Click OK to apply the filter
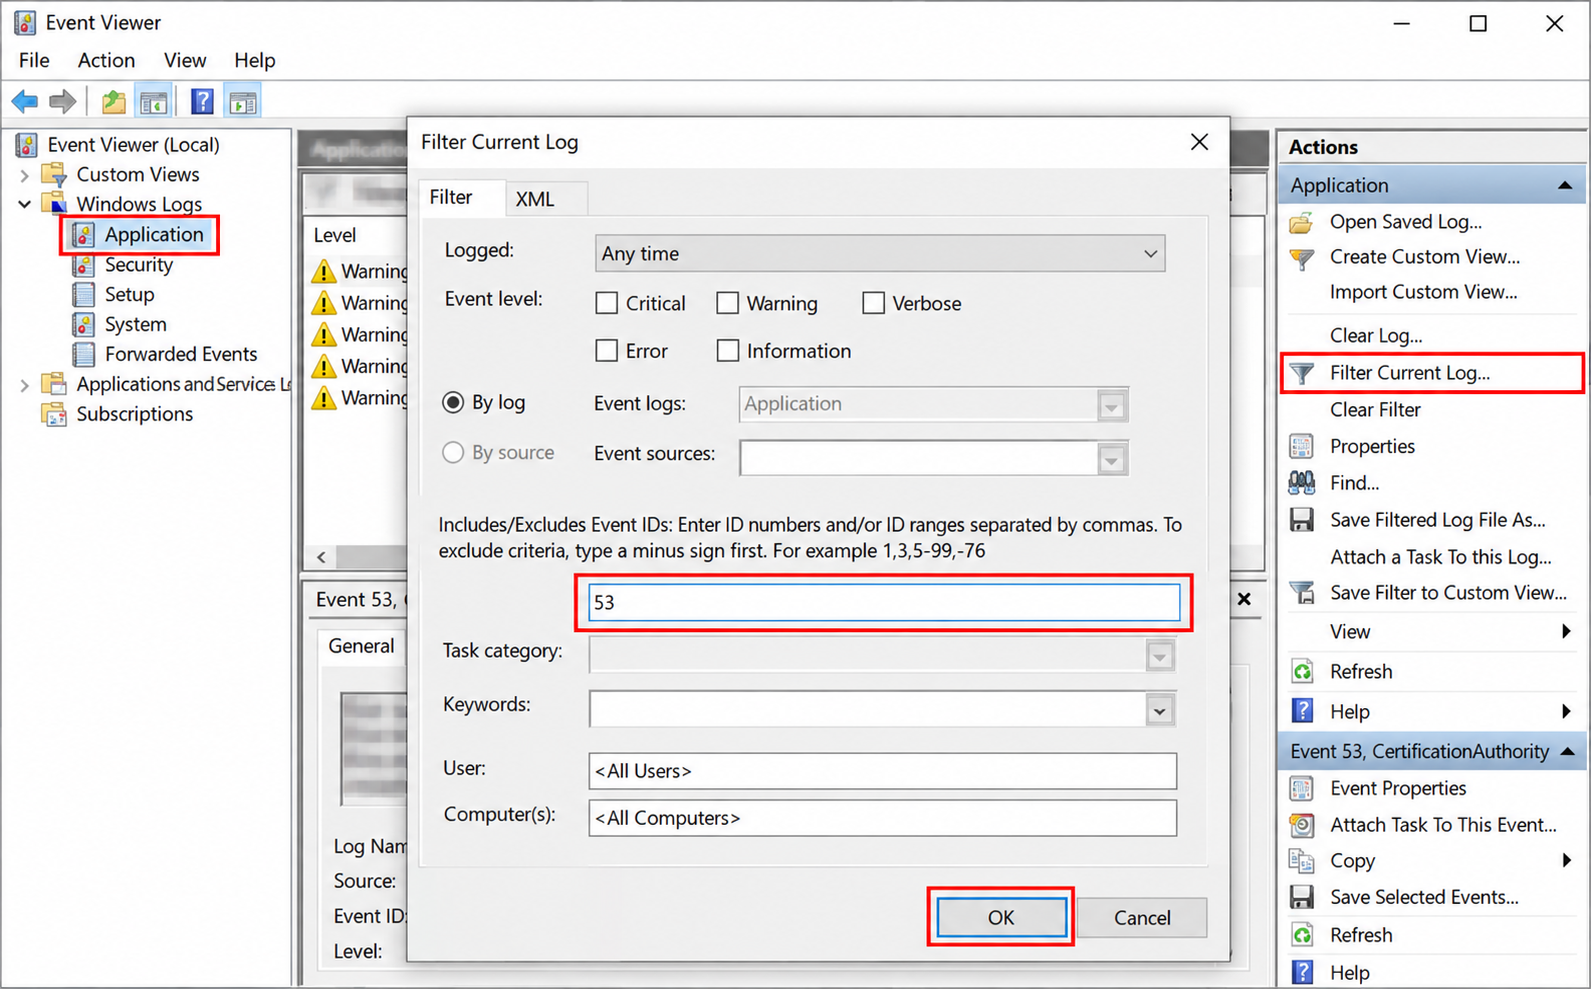The height and width of the screenshot is (989, 1591). pos(1001,917)
